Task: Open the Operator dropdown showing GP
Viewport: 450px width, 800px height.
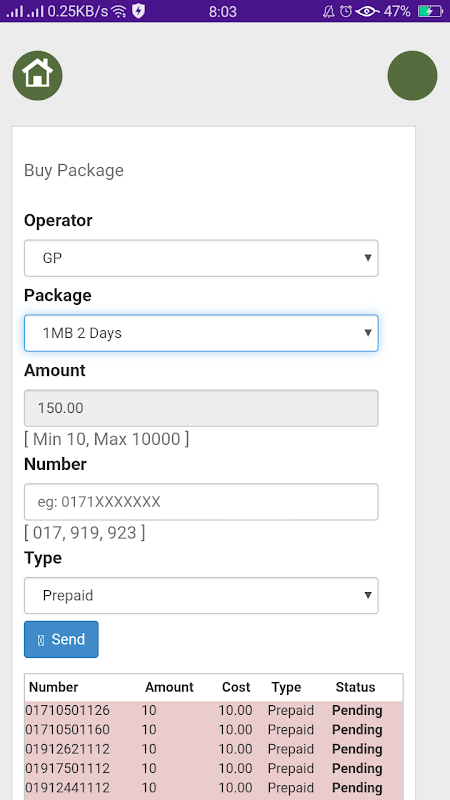Action: 201,258
